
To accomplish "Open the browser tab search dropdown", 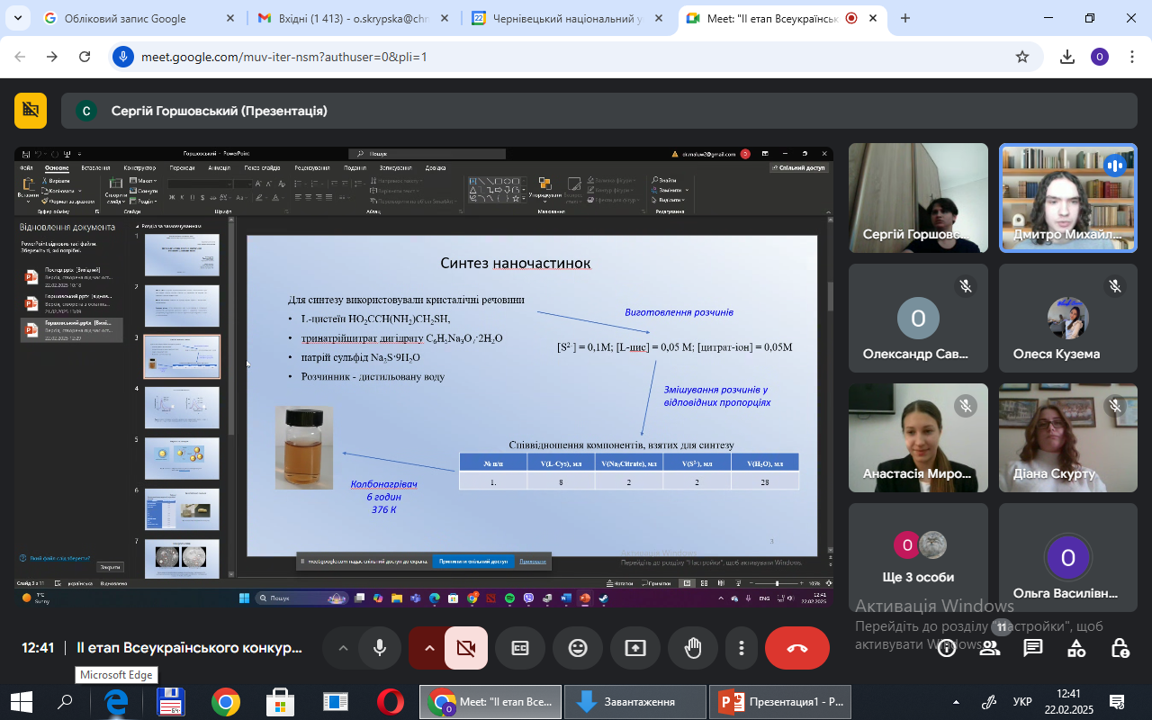I will 18,18.
